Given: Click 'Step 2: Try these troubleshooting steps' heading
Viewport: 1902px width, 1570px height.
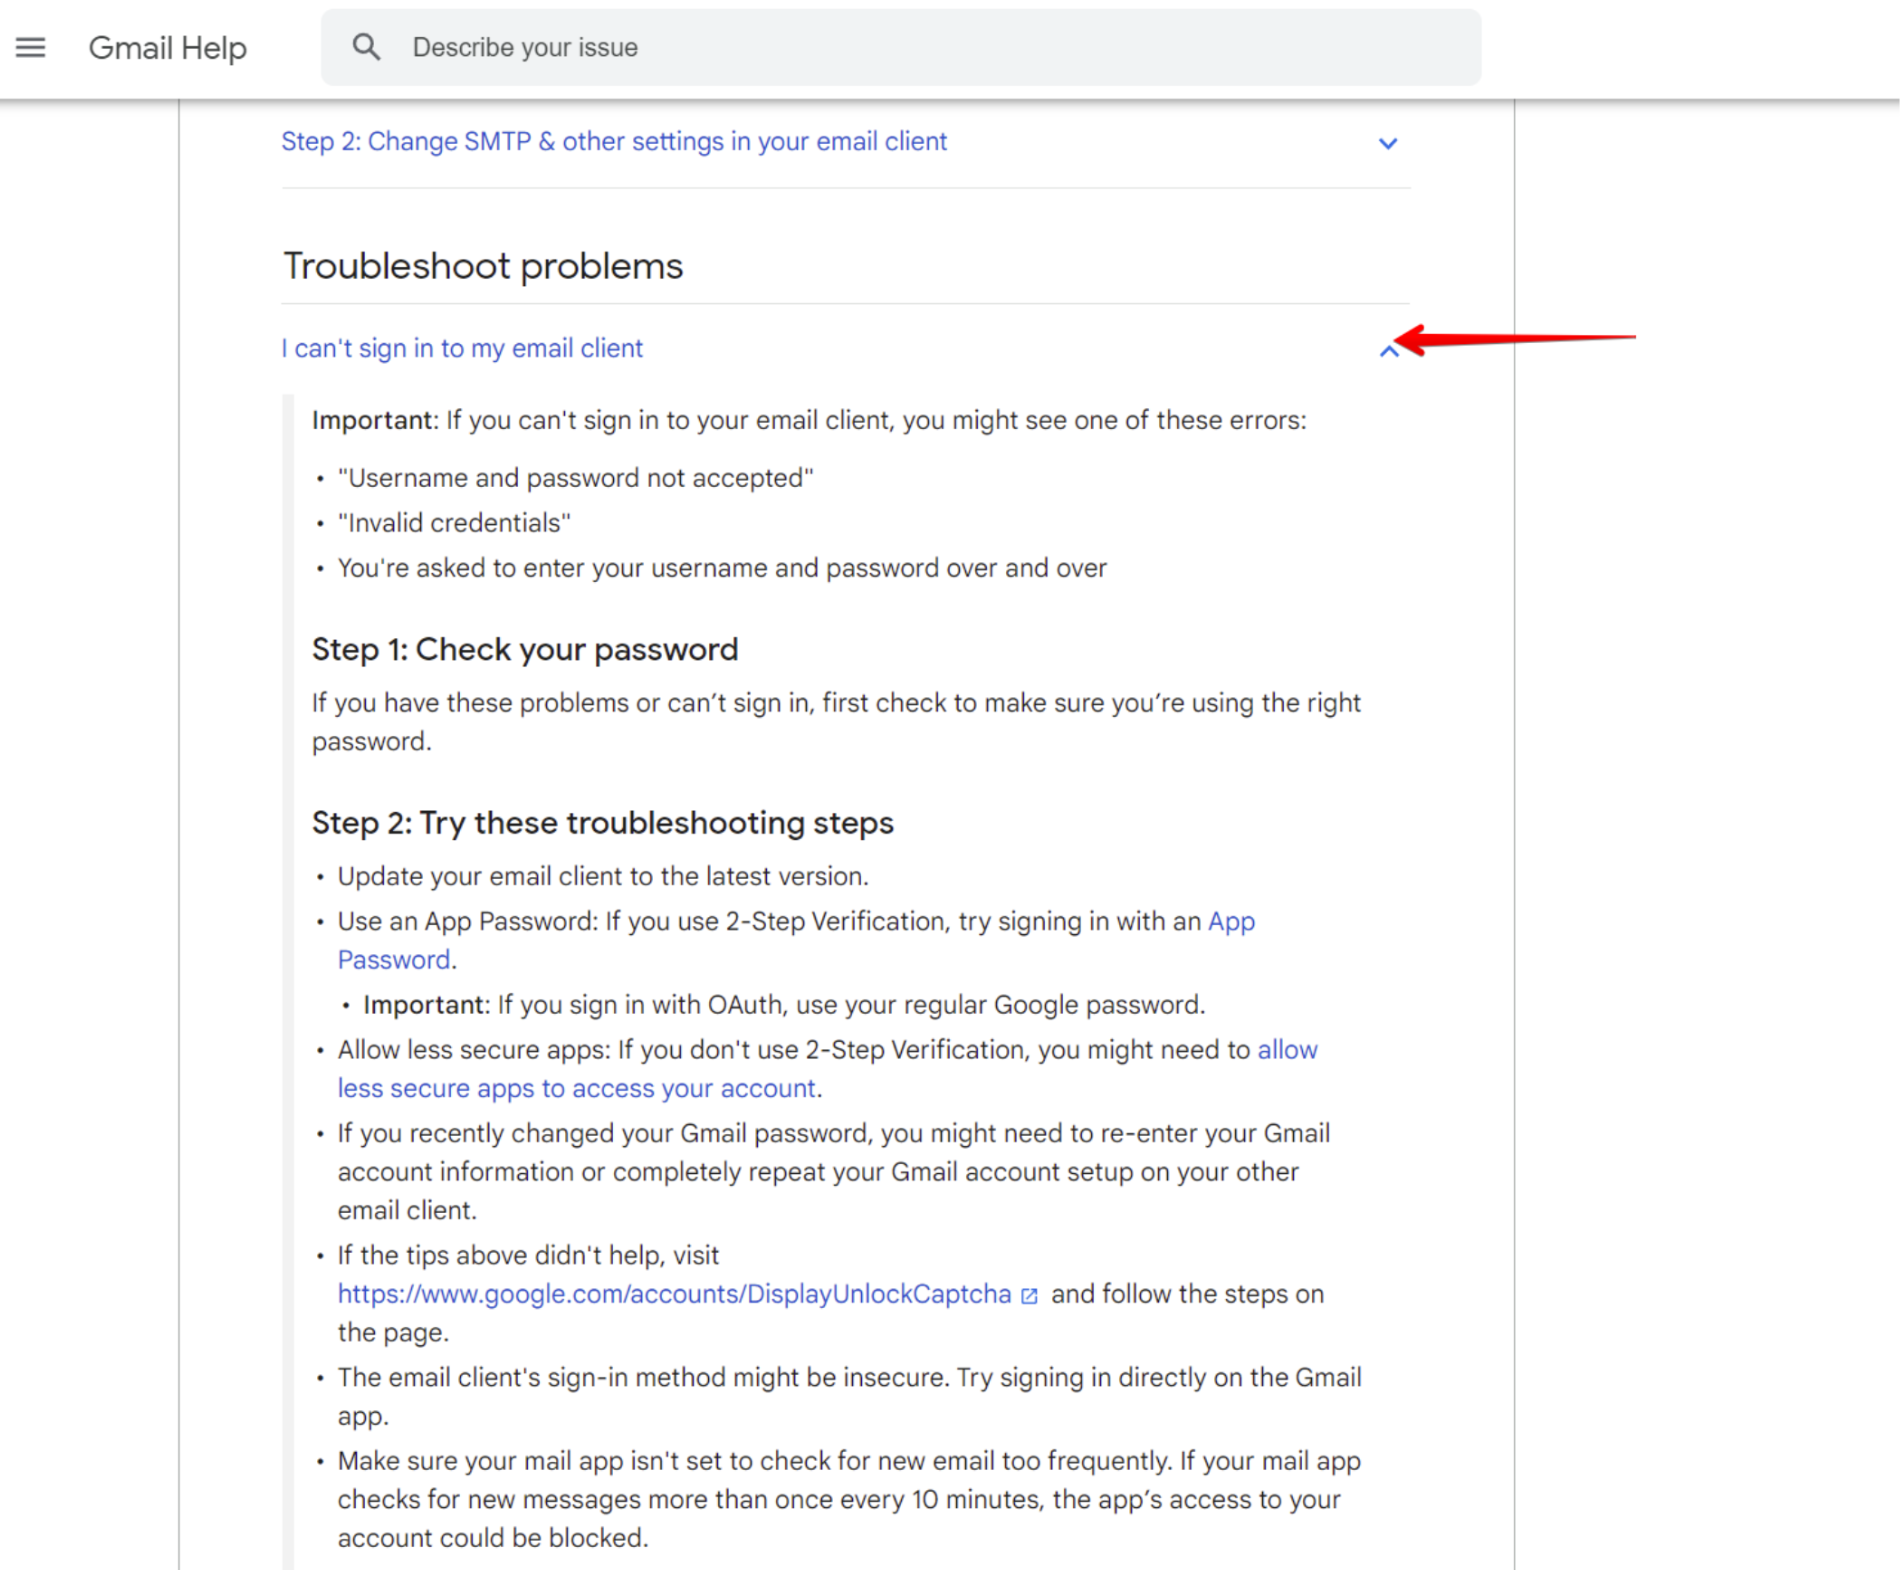Looking at the screenshot, I should point(602,823).
